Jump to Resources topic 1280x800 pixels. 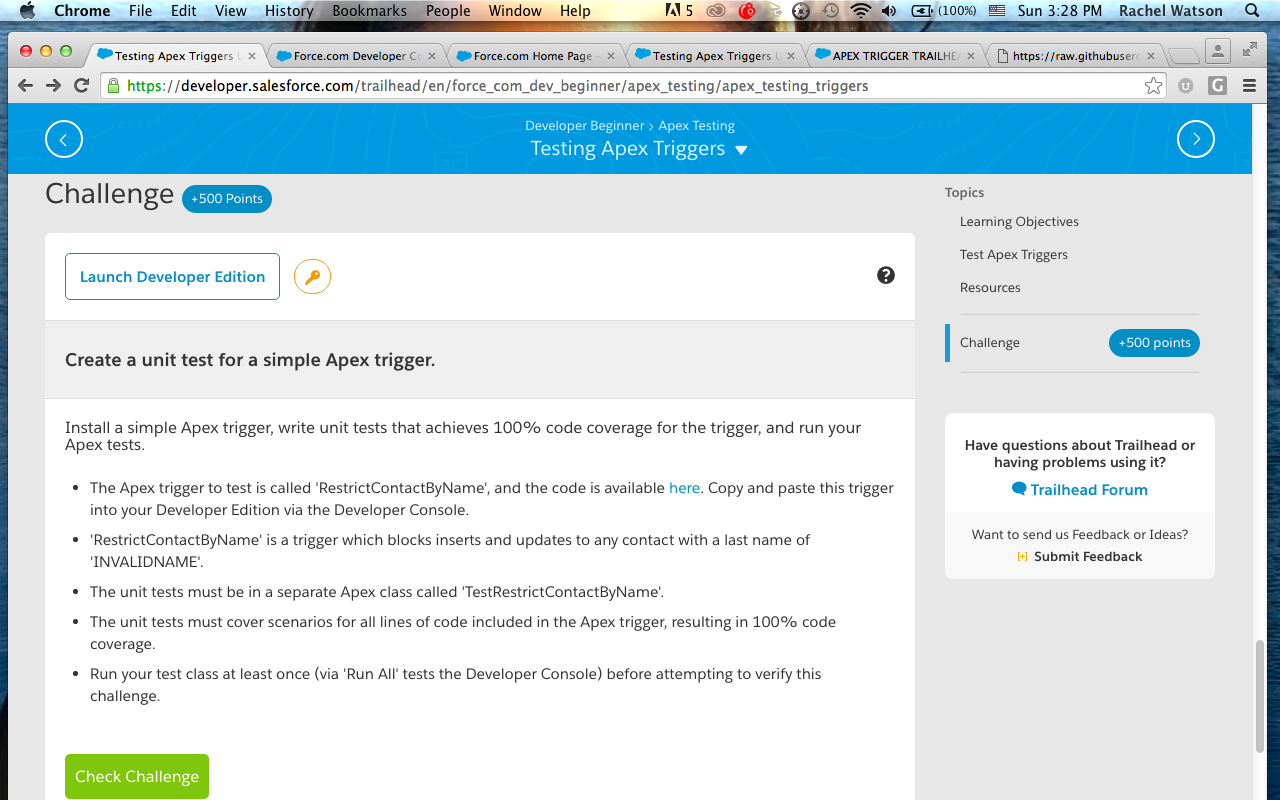[x=990, y=288]
